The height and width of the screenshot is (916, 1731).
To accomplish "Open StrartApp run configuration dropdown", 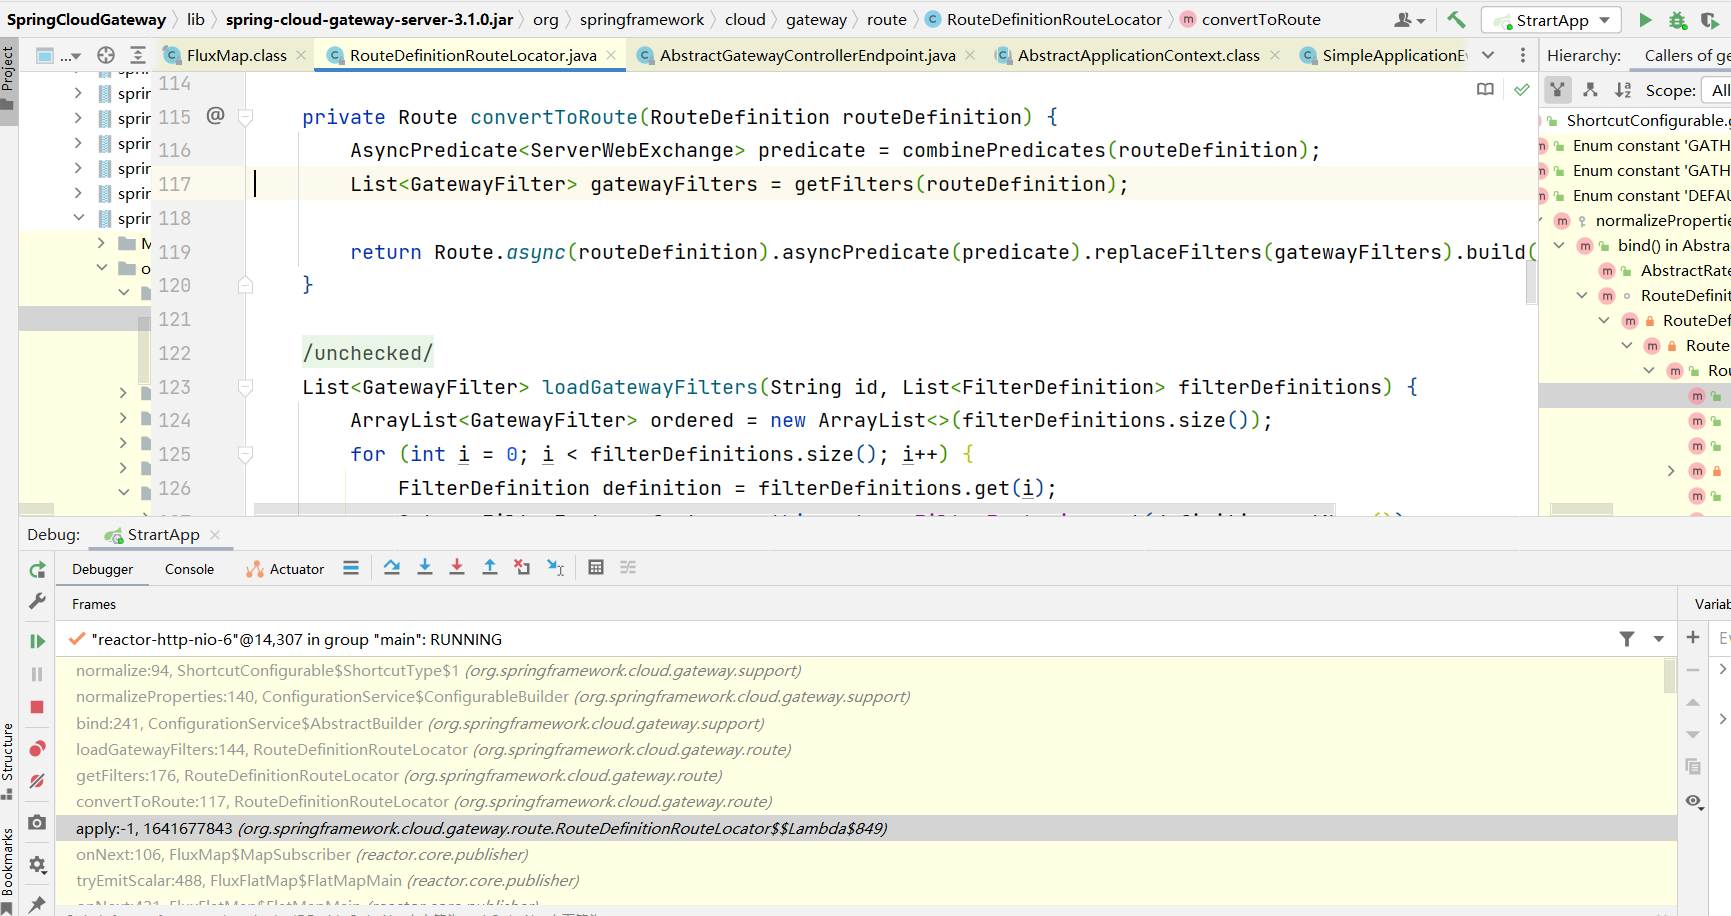I will (x=1550, y=20).
